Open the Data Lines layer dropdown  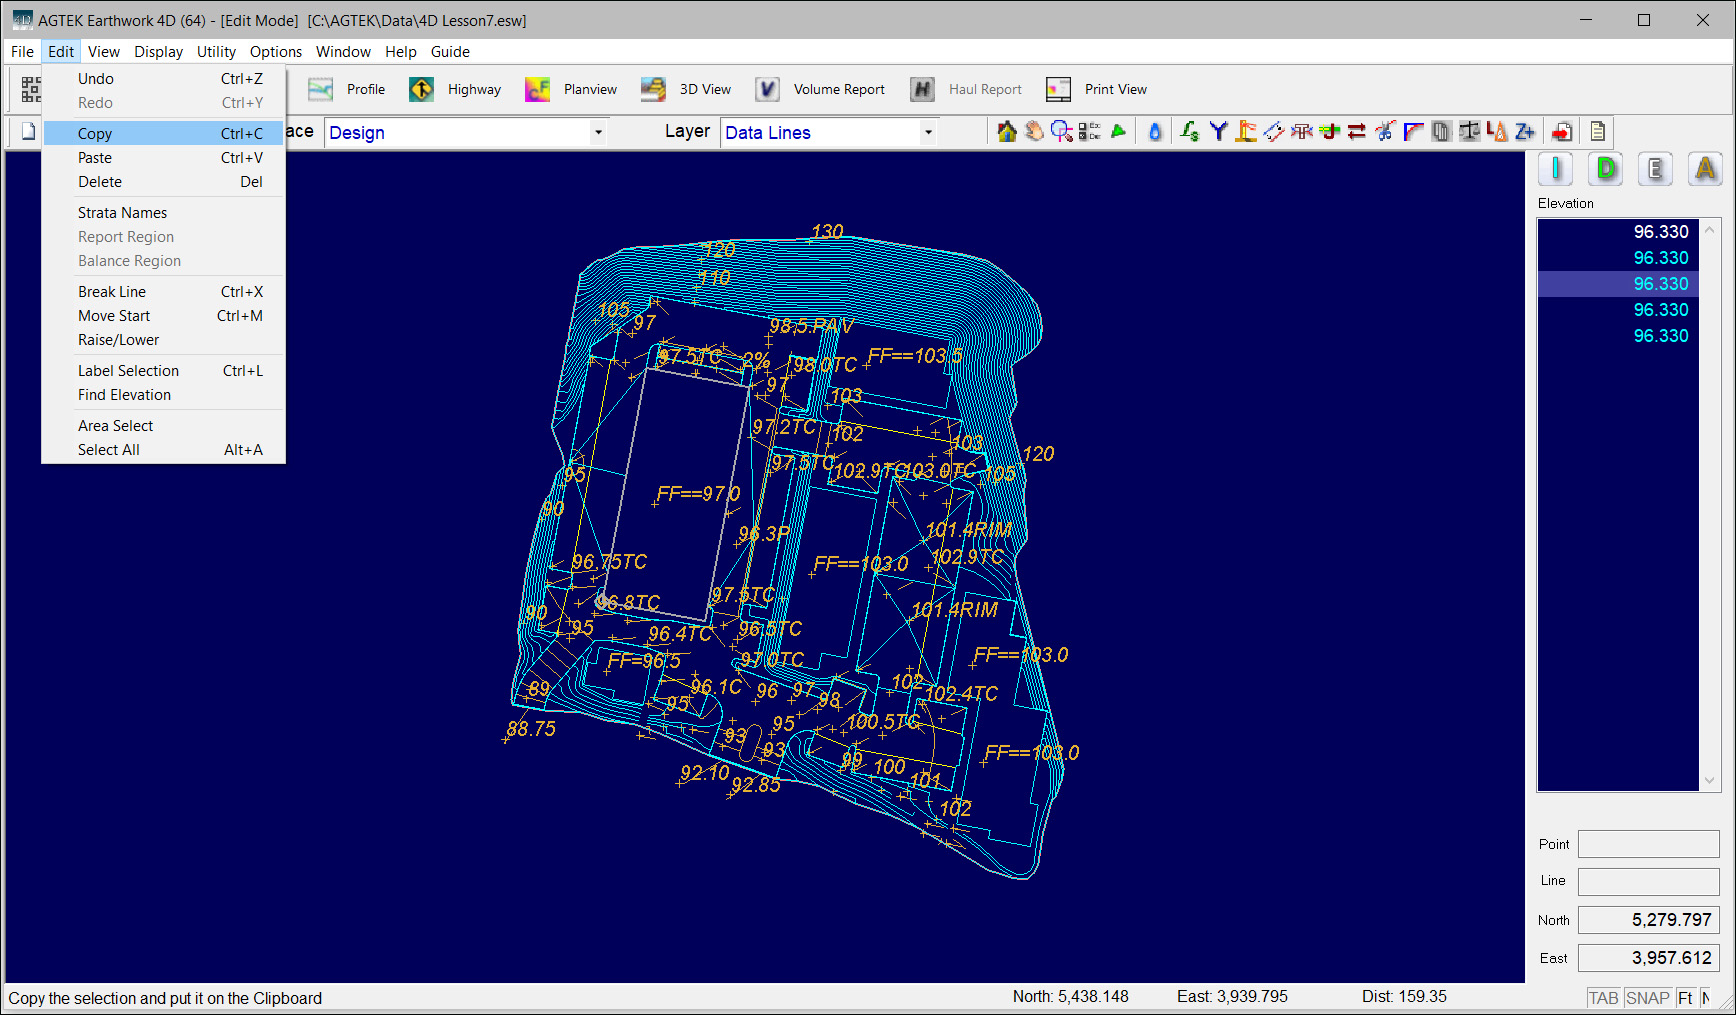[928, 133]
